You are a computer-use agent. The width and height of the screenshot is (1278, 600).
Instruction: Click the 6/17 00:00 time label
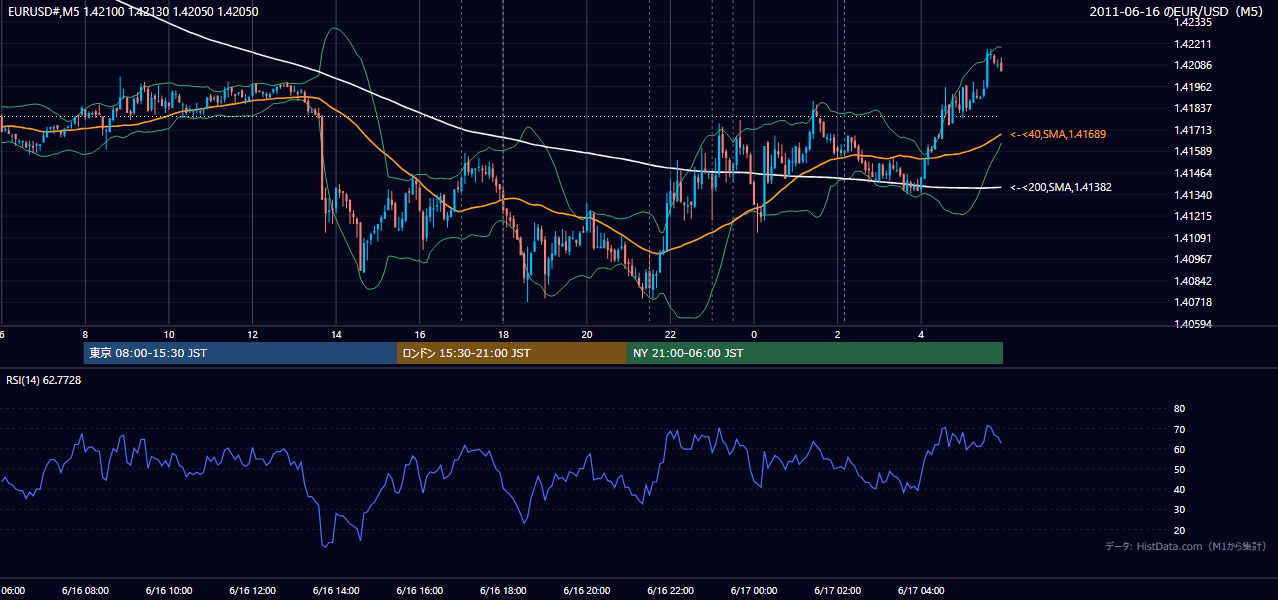click(754, 590)
